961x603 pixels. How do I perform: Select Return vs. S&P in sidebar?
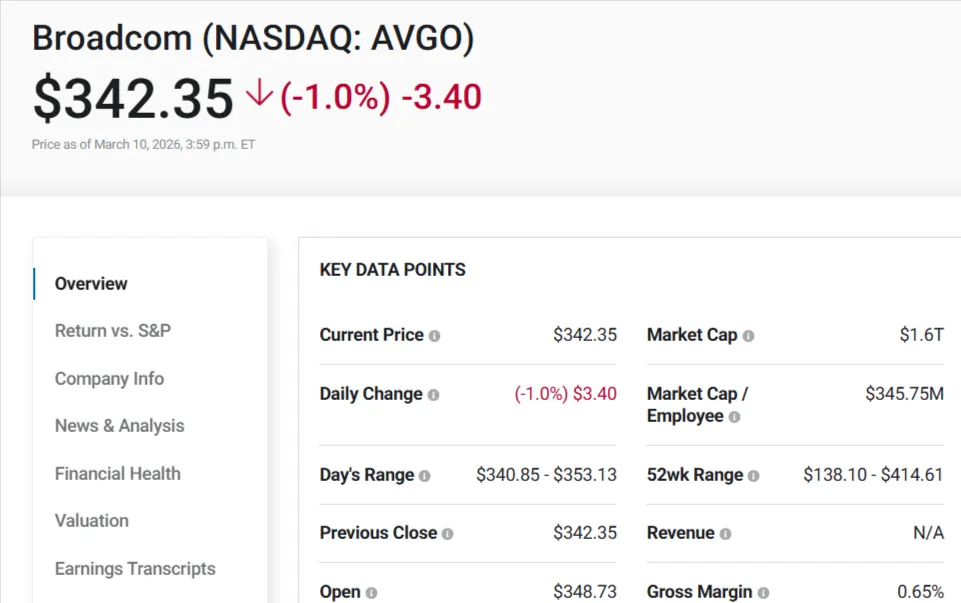coord(111,331)
